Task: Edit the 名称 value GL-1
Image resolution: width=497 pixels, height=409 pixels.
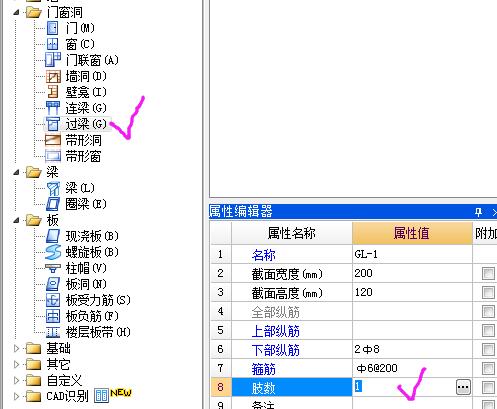Action: click(412, 255)
